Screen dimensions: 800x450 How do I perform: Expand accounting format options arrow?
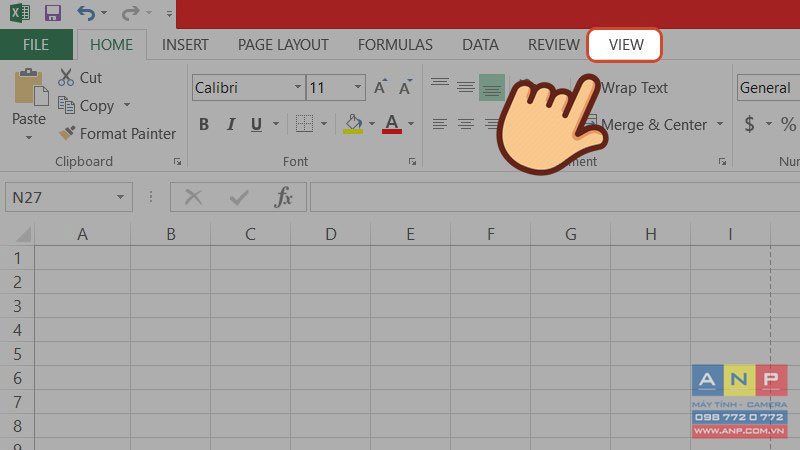coord(768,124)
